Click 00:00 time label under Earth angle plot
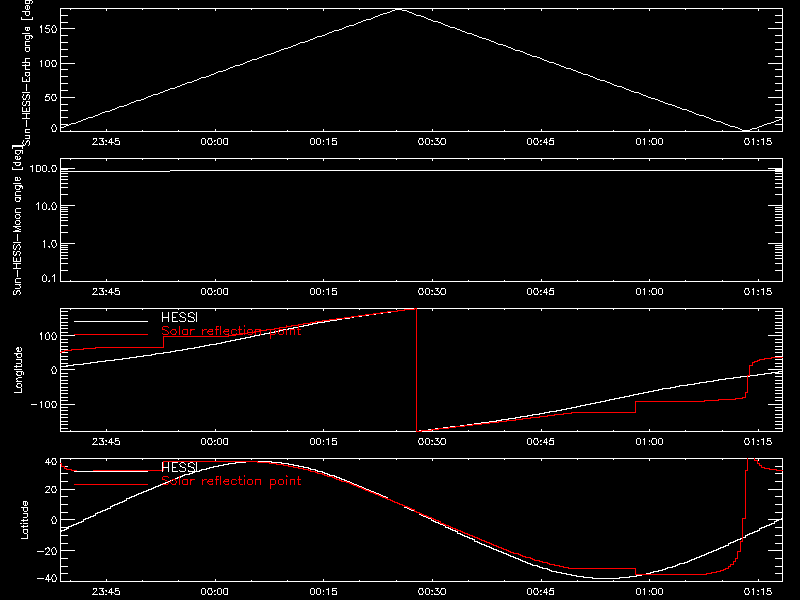The height and width of the screenshot is (600, 800). 214,142
